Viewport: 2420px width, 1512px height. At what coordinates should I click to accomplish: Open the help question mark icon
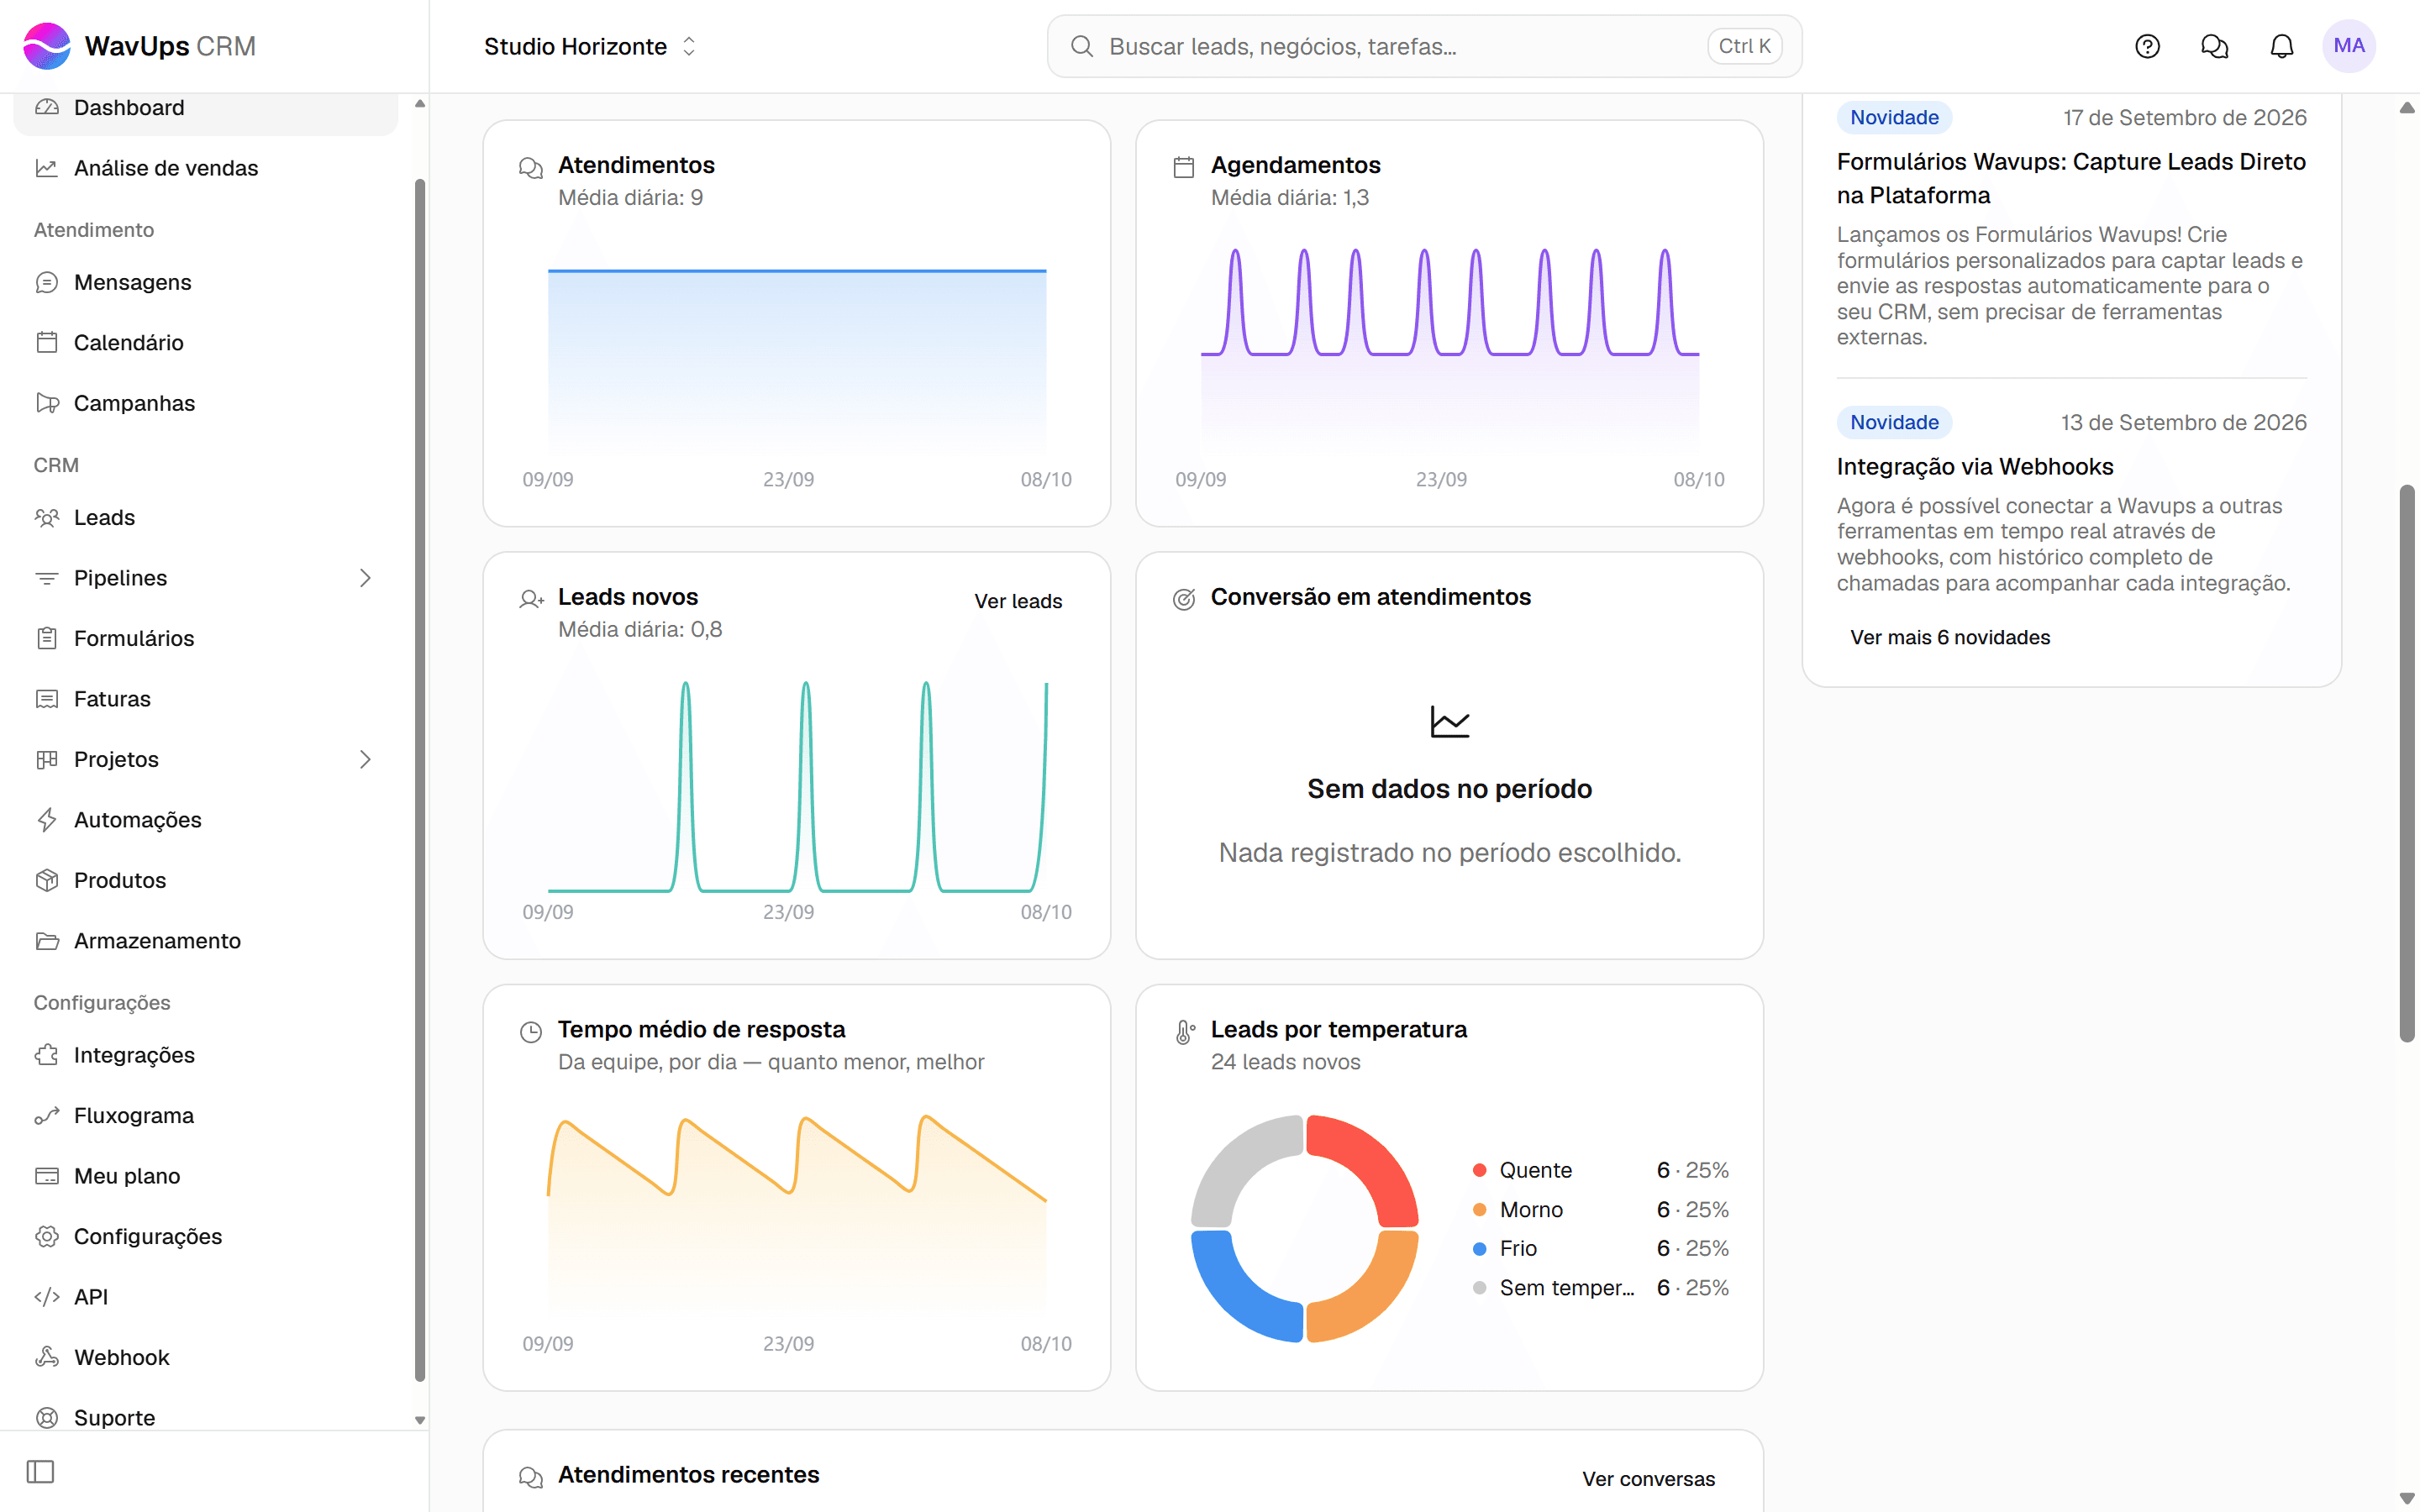click(2147, 46)
